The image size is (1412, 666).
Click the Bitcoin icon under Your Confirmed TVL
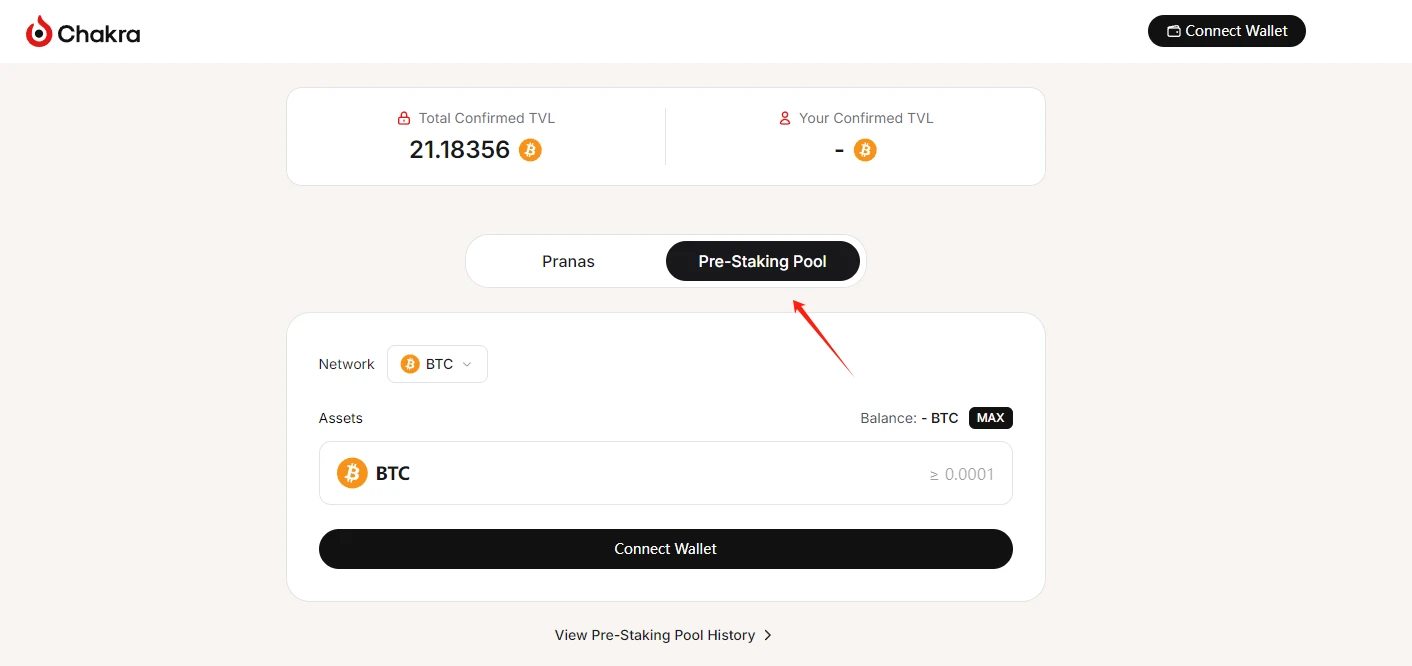865,150
